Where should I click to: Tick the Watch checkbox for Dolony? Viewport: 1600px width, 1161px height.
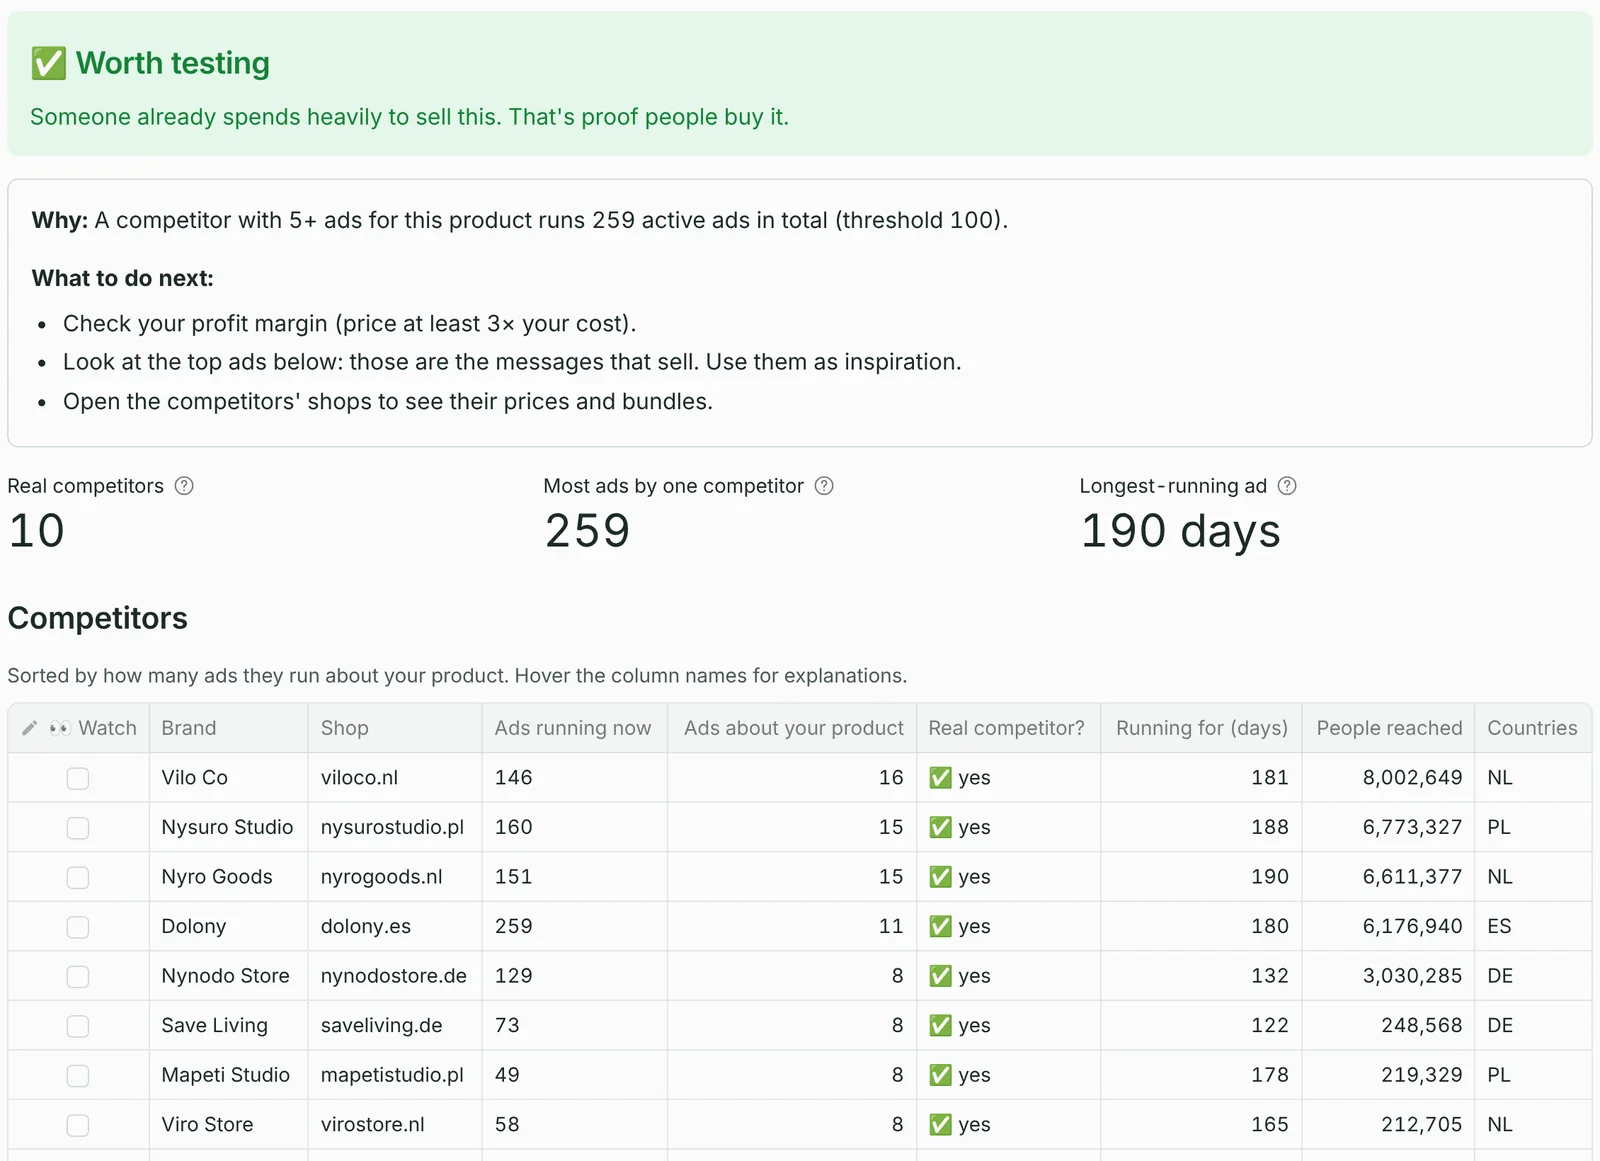(x=78, y=927)
